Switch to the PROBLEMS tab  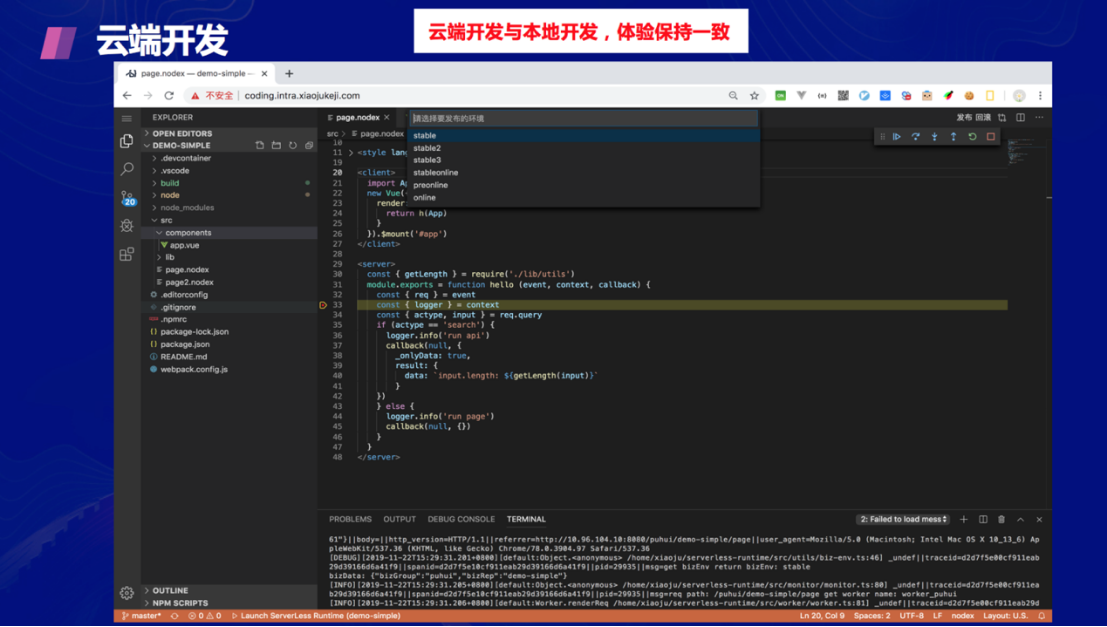(x=350, y=520)
